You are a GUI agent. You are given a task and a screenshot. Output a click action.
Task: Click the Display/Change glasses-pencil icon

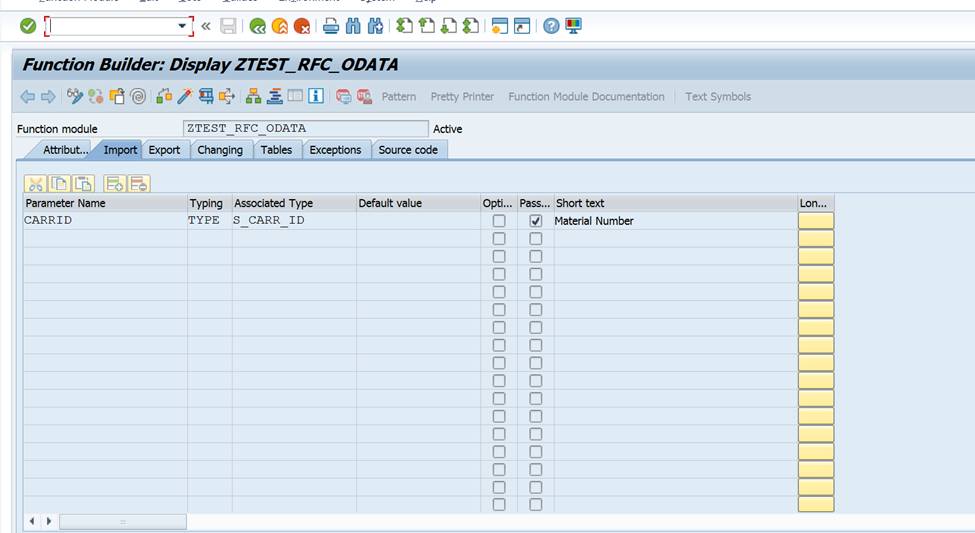click(x=75, y=96)
